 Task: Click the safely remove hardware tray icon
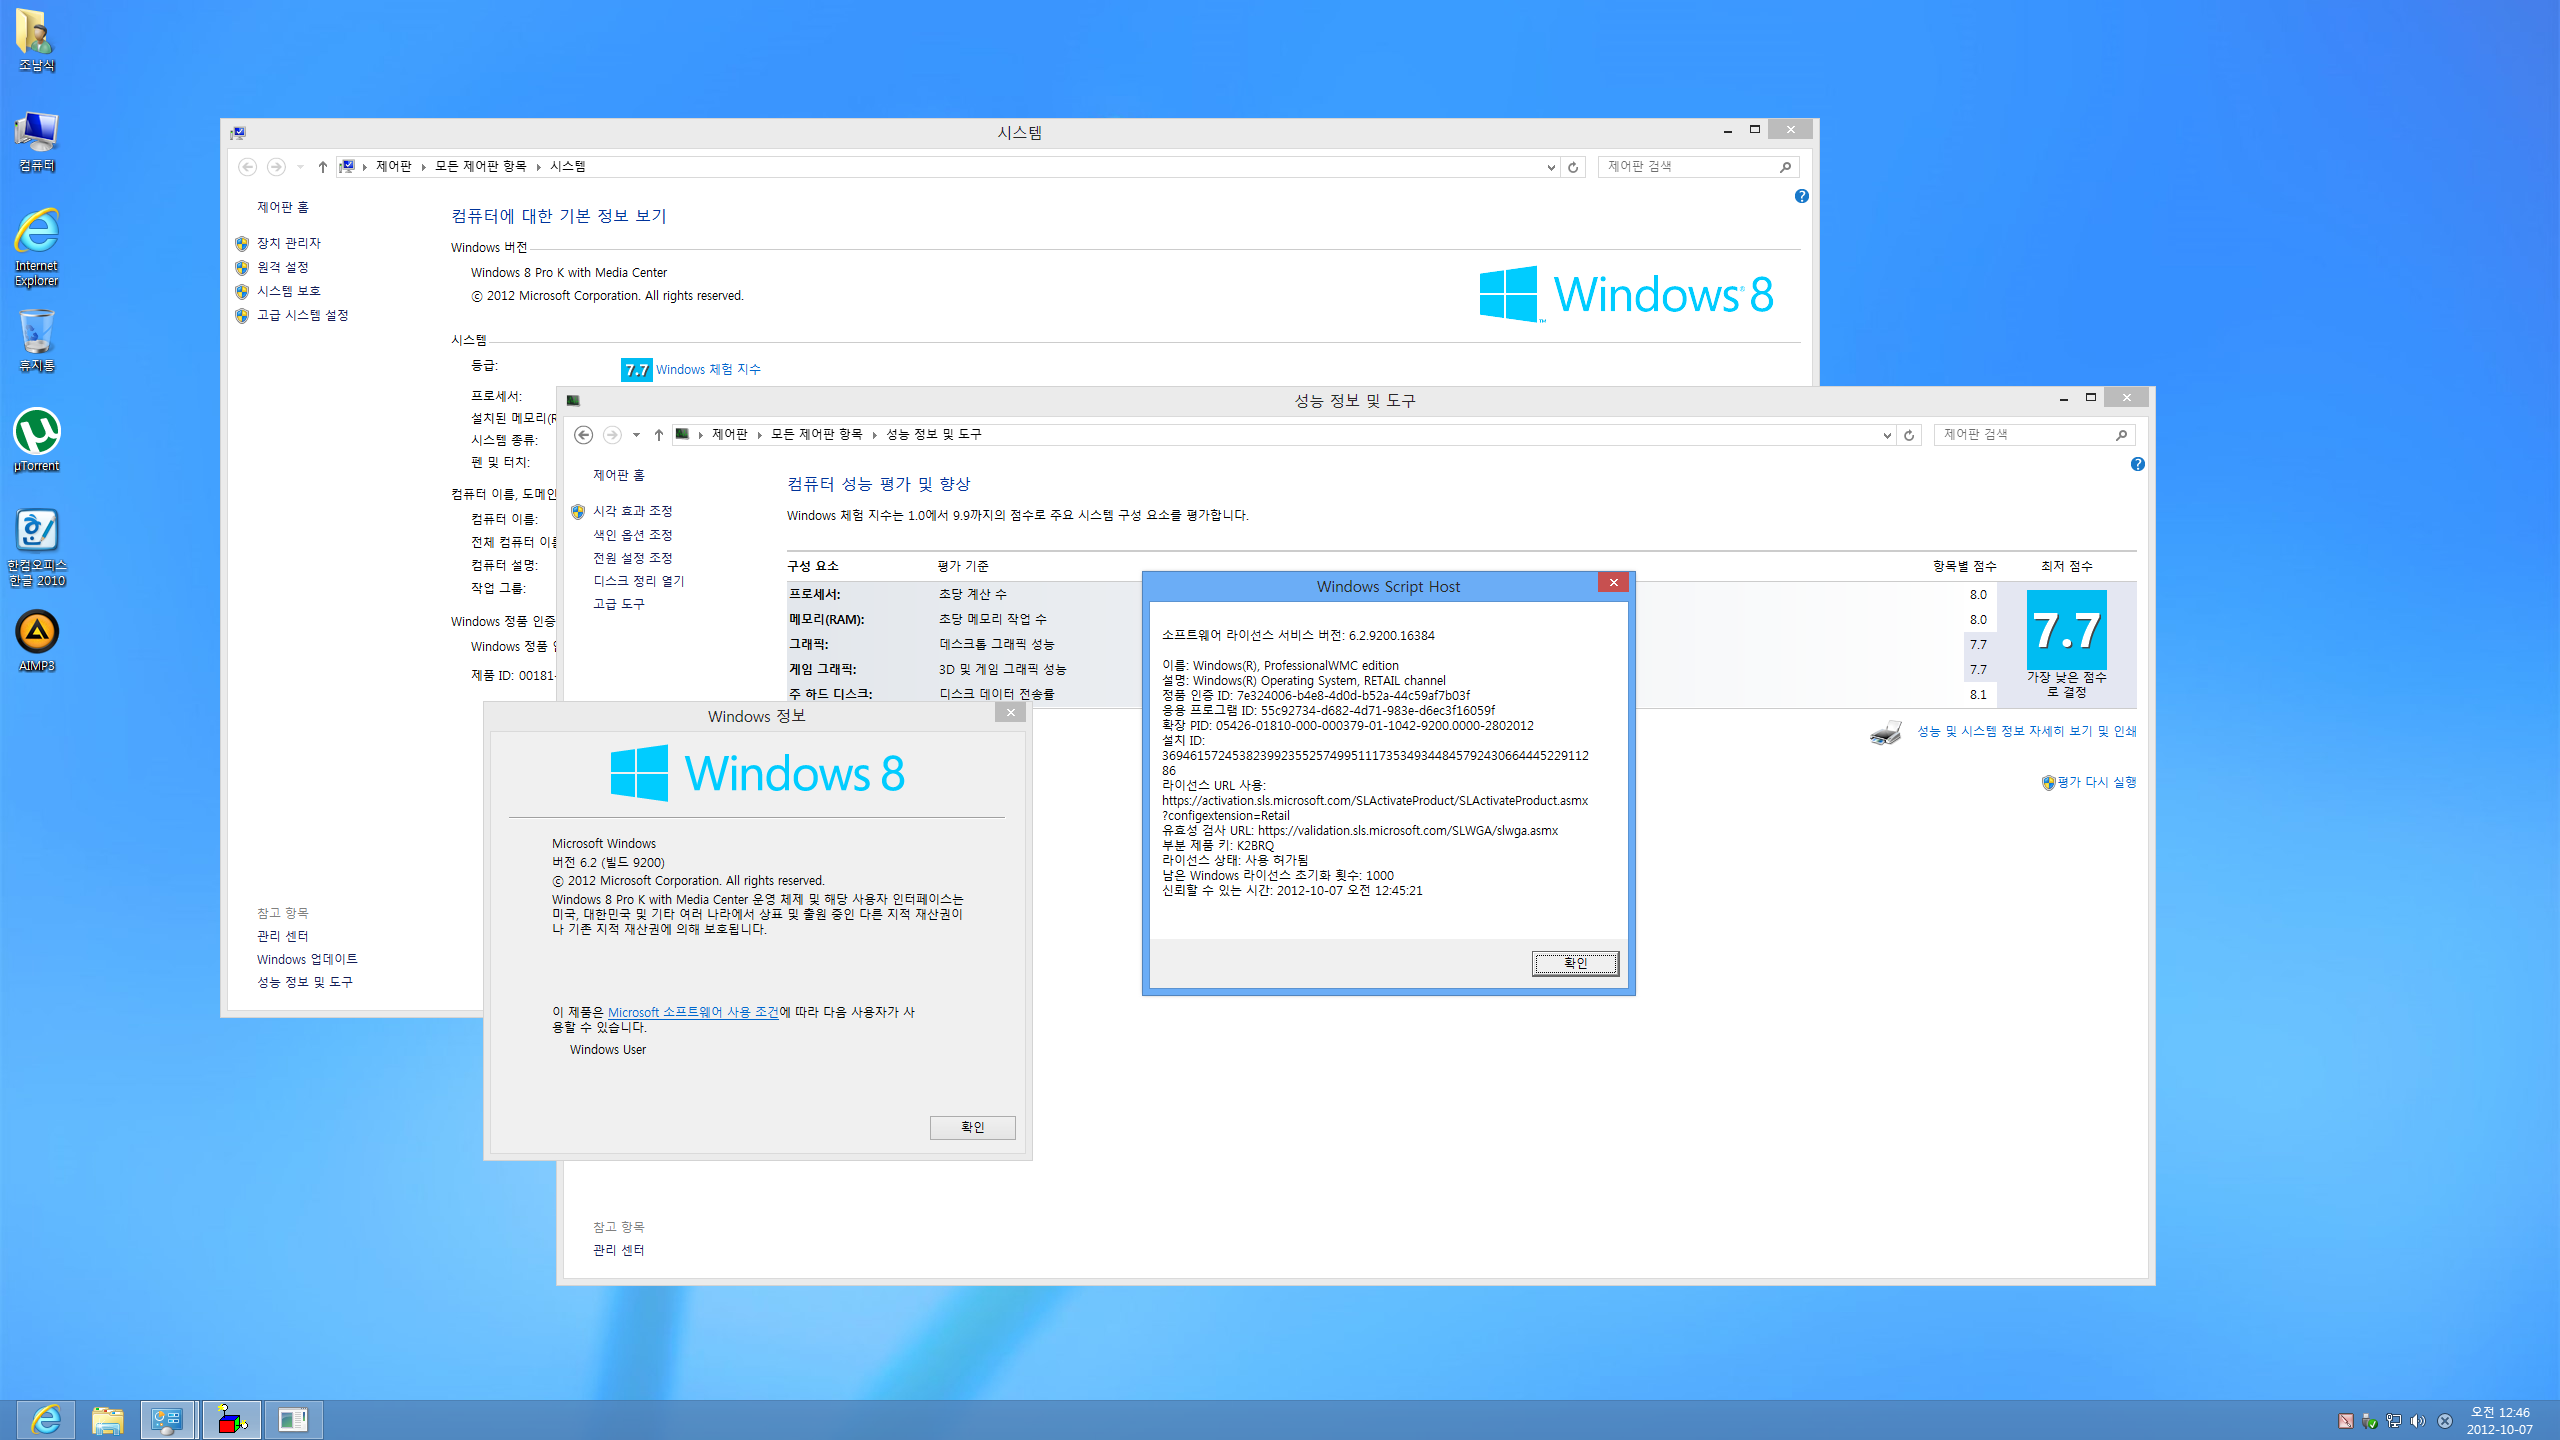click(x=2369, y=1421)
